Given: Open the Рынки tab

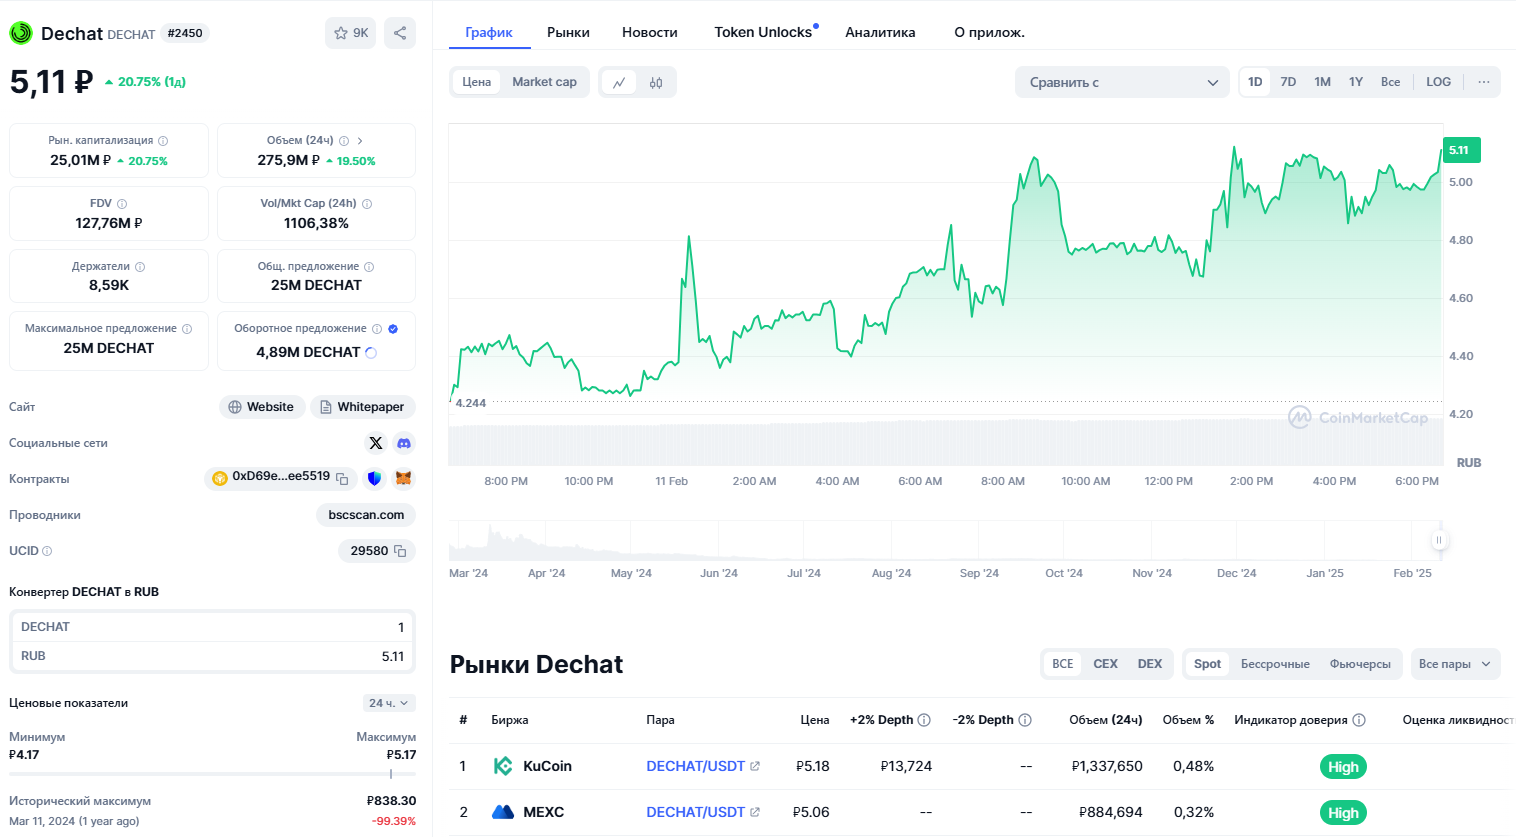Looking at the screenshot, I should 568,32.
